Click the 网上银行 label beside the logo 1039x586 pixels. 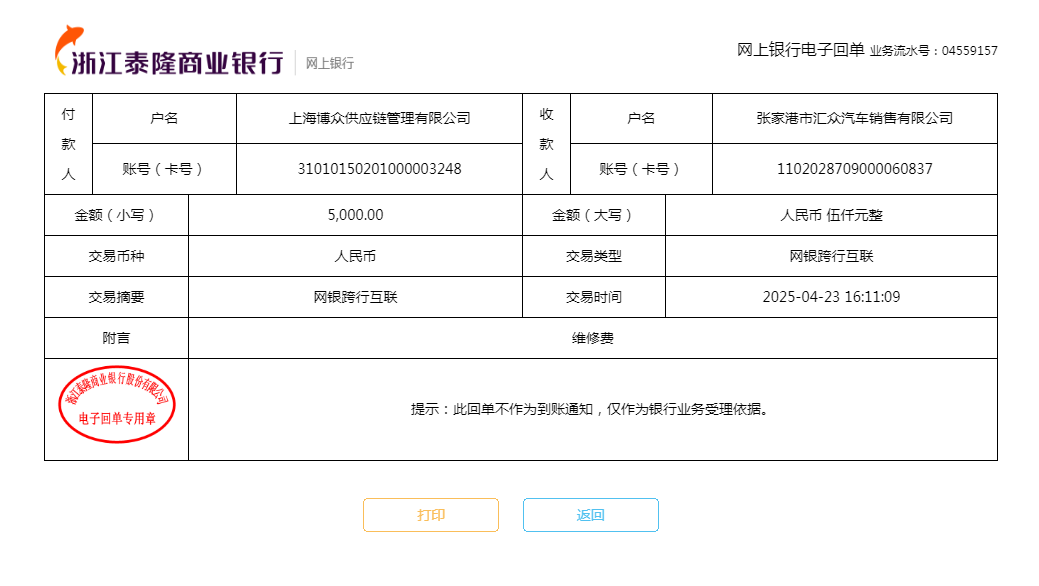pos(330,63)
